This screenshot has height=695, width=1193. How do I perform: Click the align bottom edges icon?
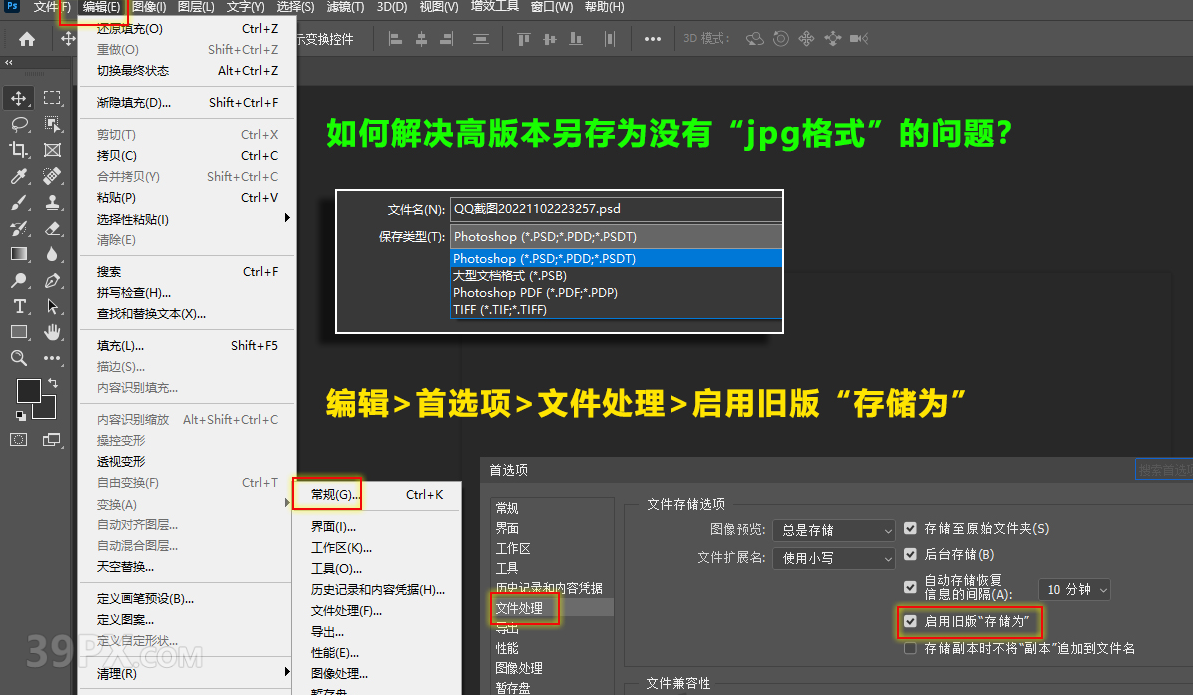(576, 39)
